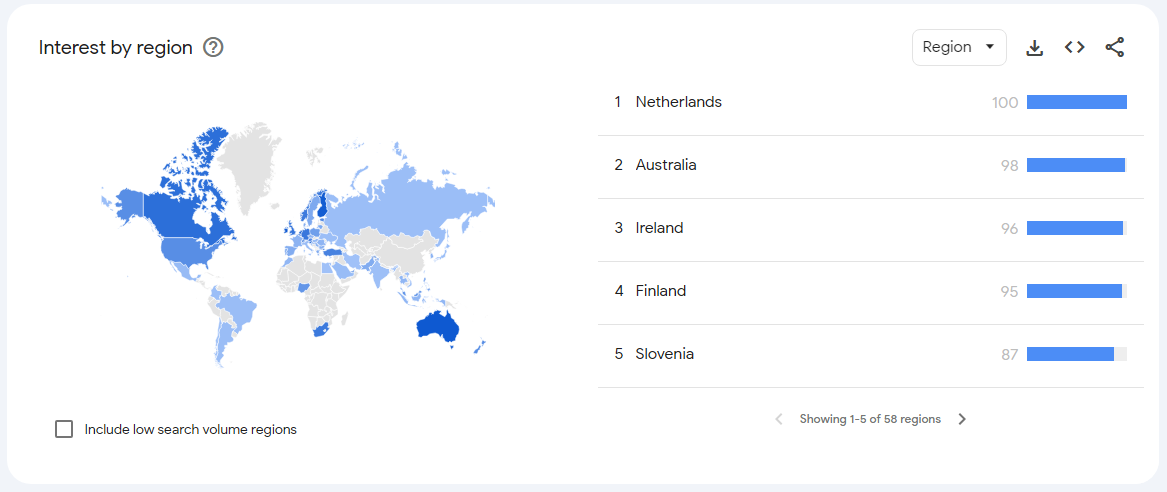
Task: Open the help icon beside Interest by region
Action: 213,48
